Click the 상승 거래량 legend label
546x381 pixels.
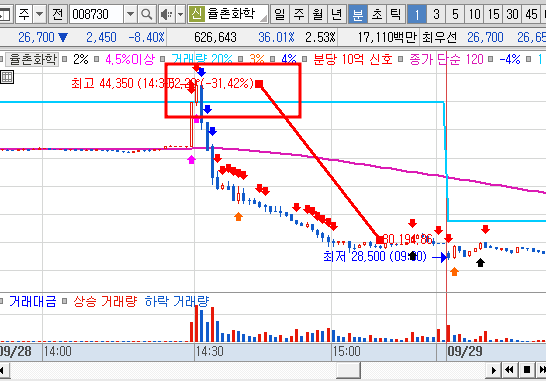(x=105, y=301)
